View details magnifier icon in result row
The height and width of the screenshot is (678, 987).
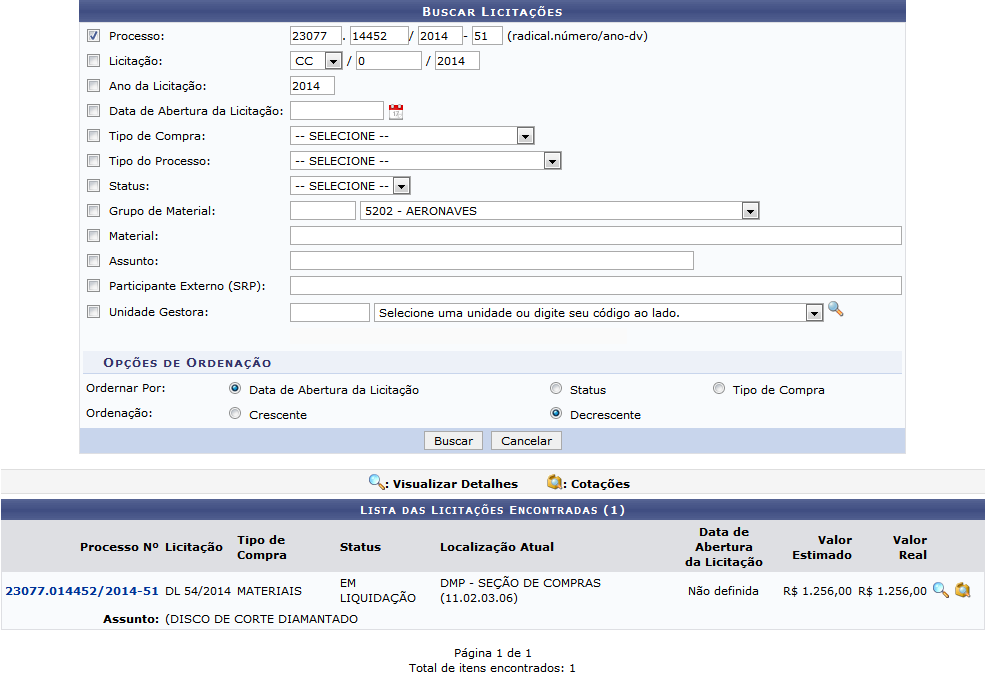(x=940, y=591)
